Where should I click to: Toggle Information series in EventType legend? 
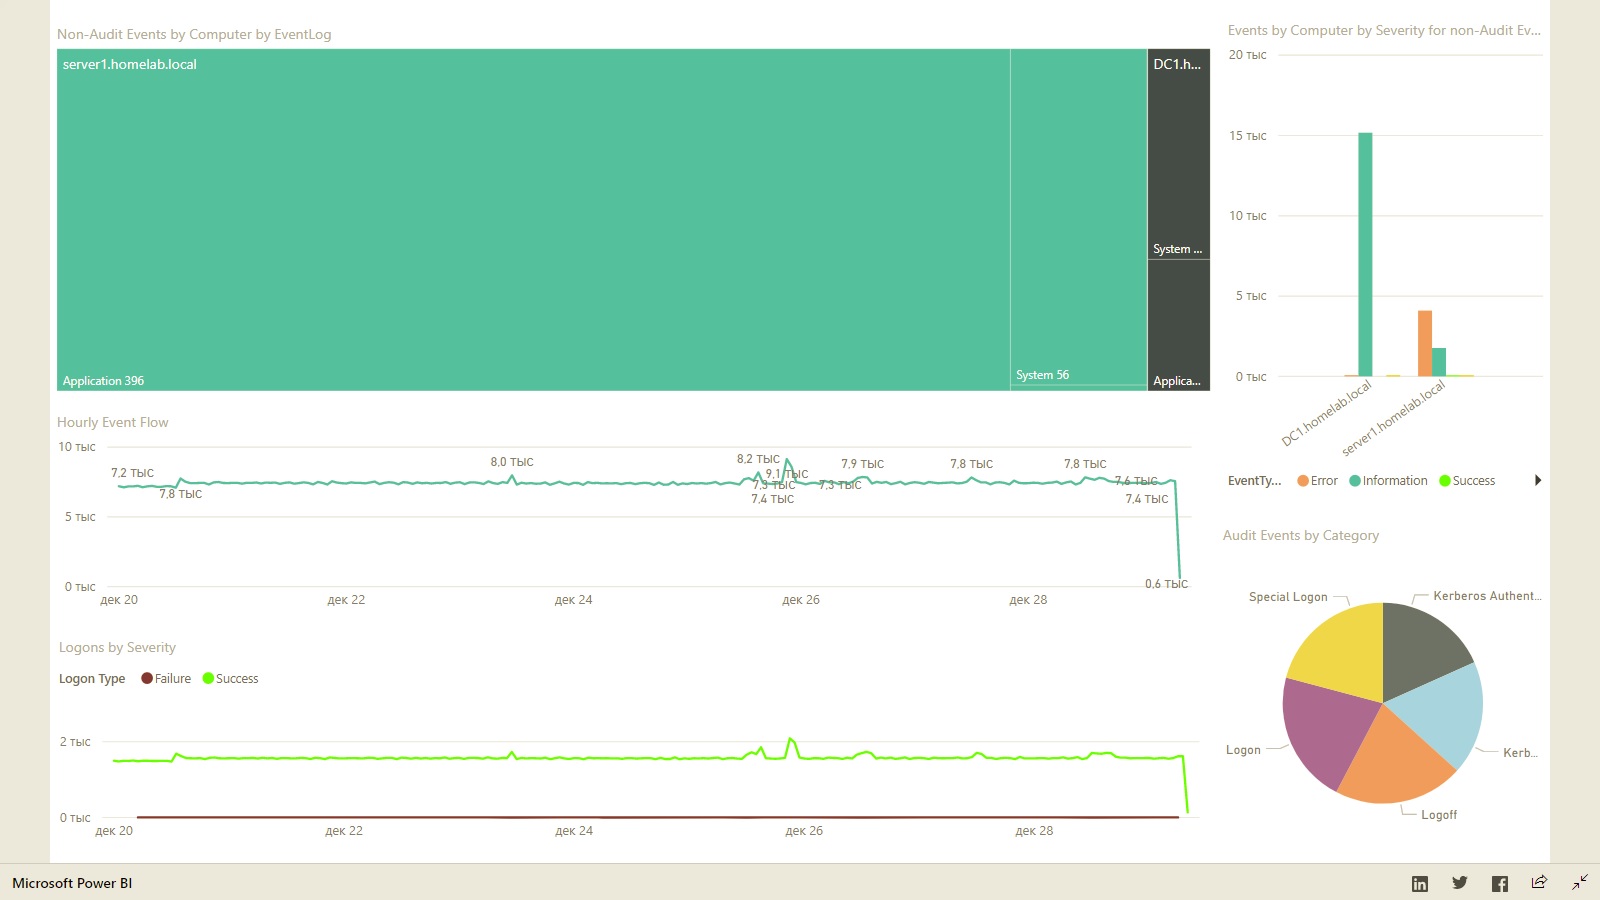[x=1394, y=481]
